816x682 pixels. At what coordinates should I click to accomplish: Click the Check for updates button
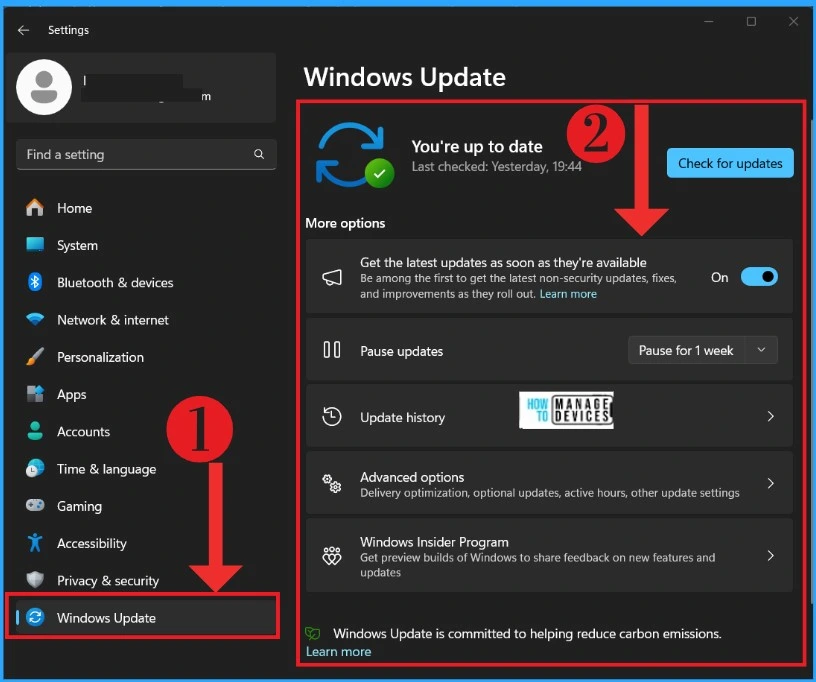tap(730, 163)
